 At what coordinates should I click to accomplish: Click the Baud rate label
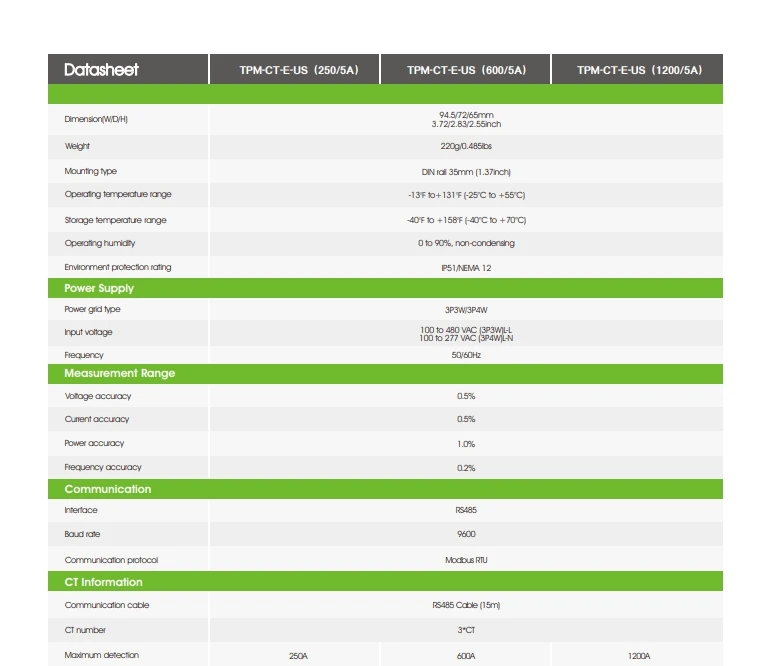tap(82, 535)
